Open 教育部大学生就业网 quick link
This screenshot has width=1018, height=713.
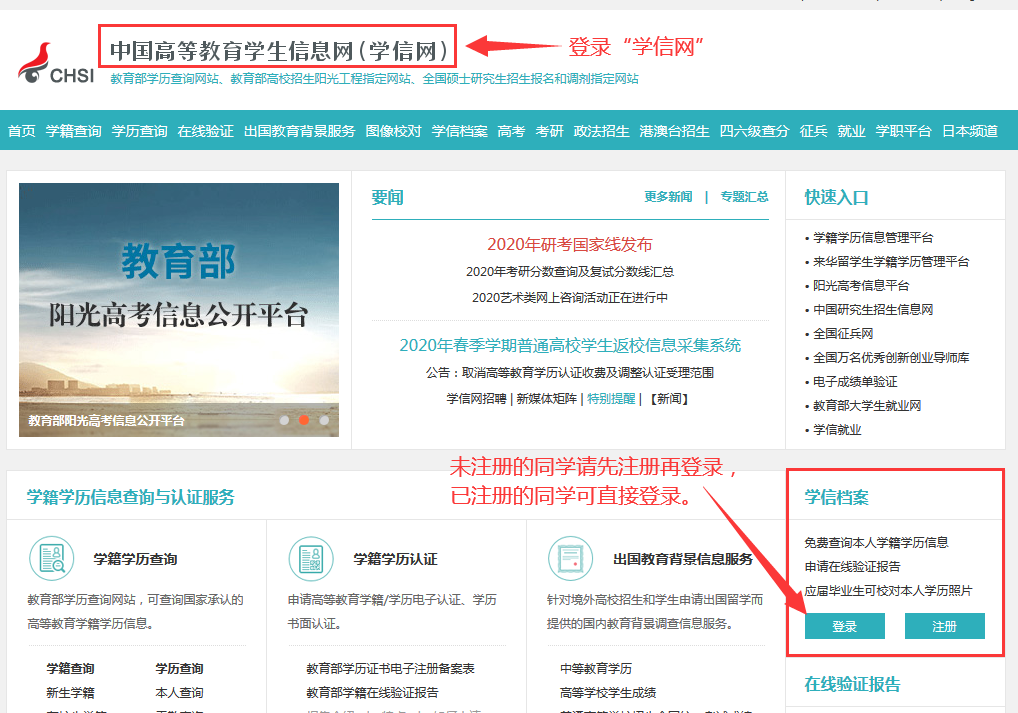[x=867, y=406]
